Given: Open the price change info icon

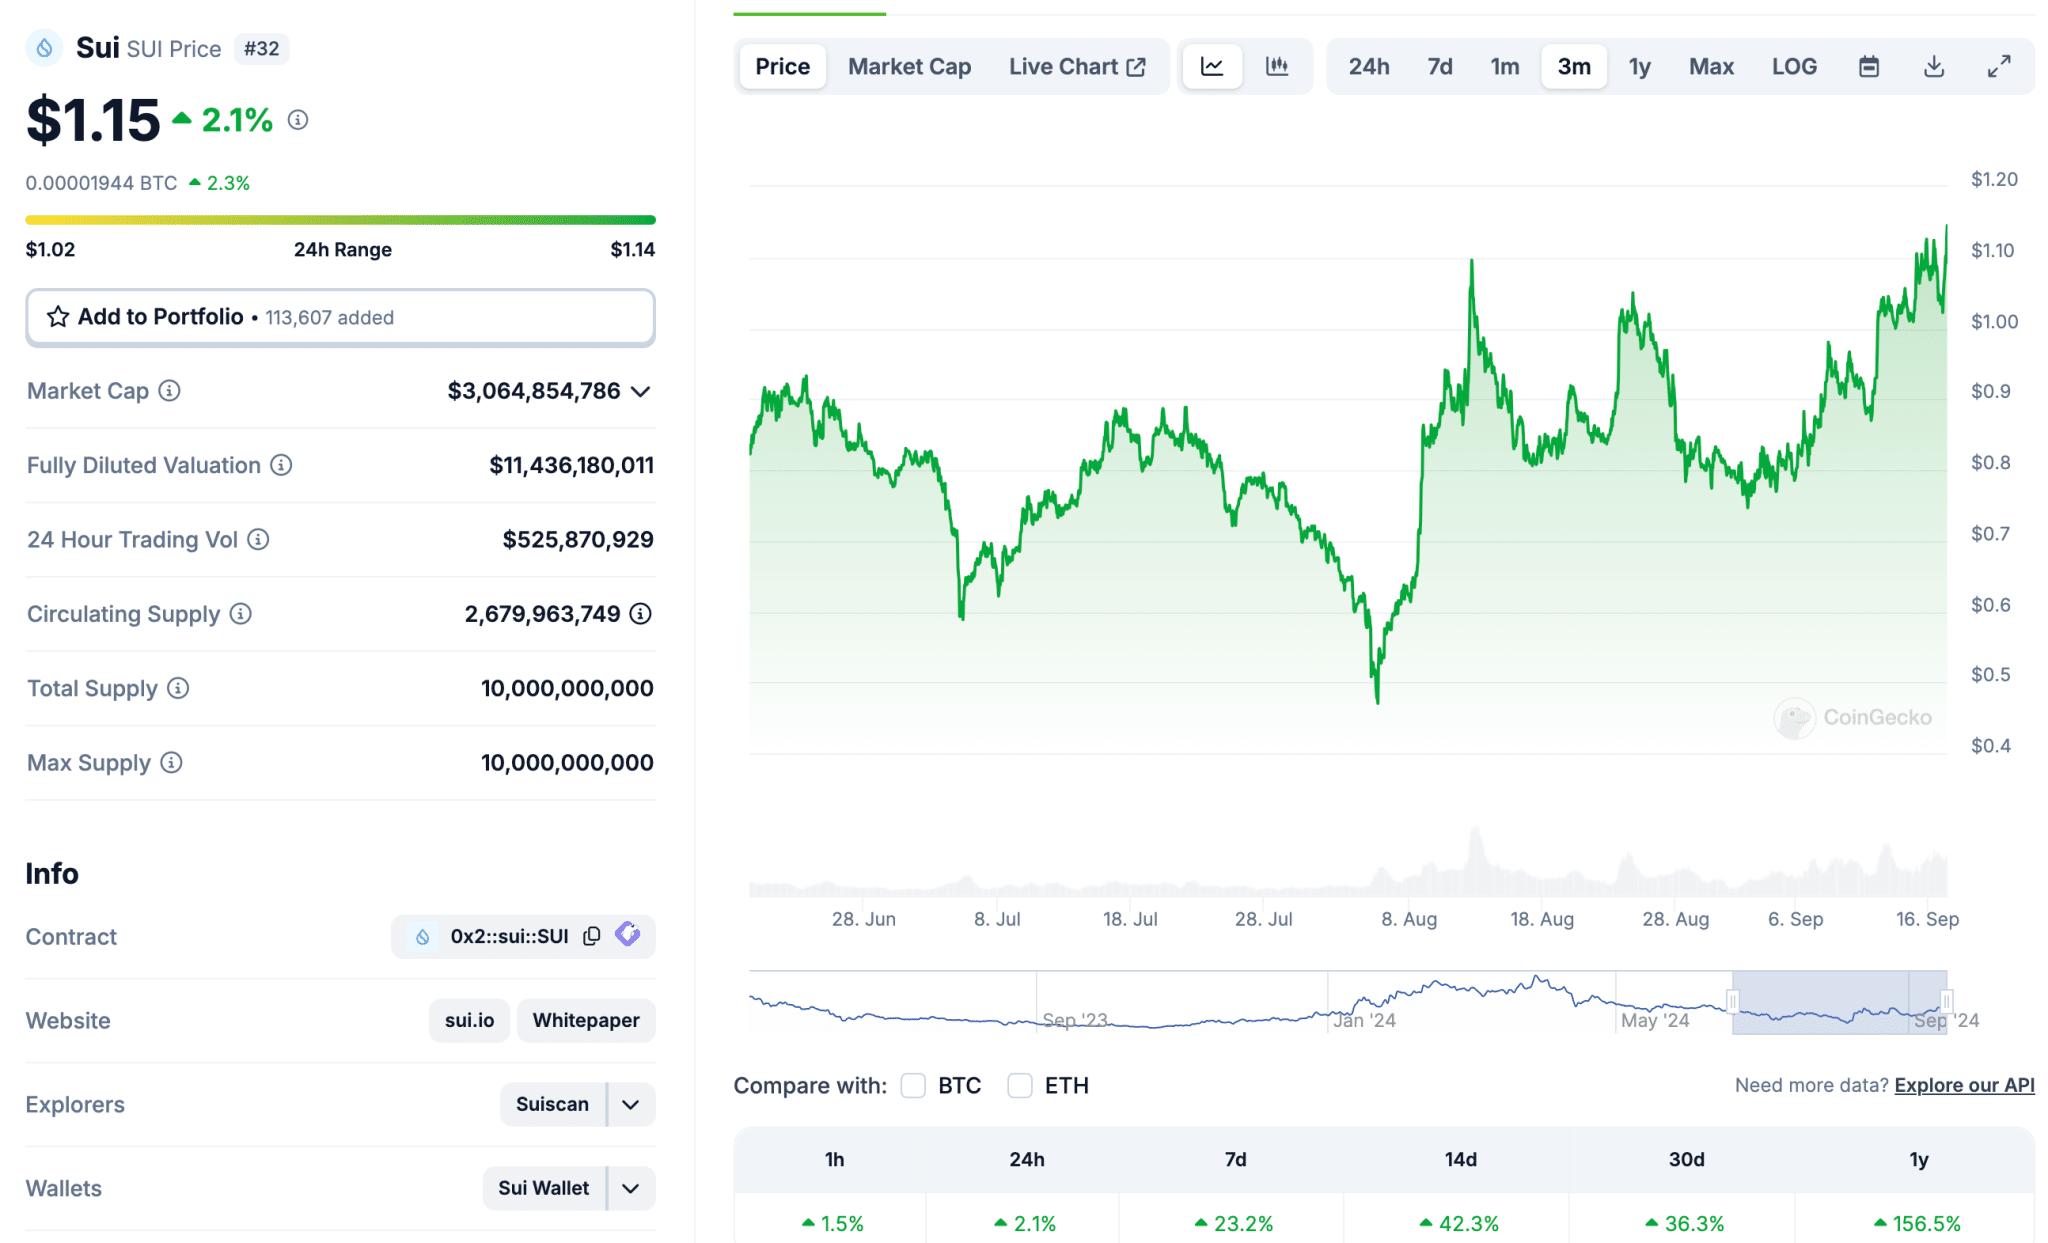Looking at the screenshot, I should [298, 120].
